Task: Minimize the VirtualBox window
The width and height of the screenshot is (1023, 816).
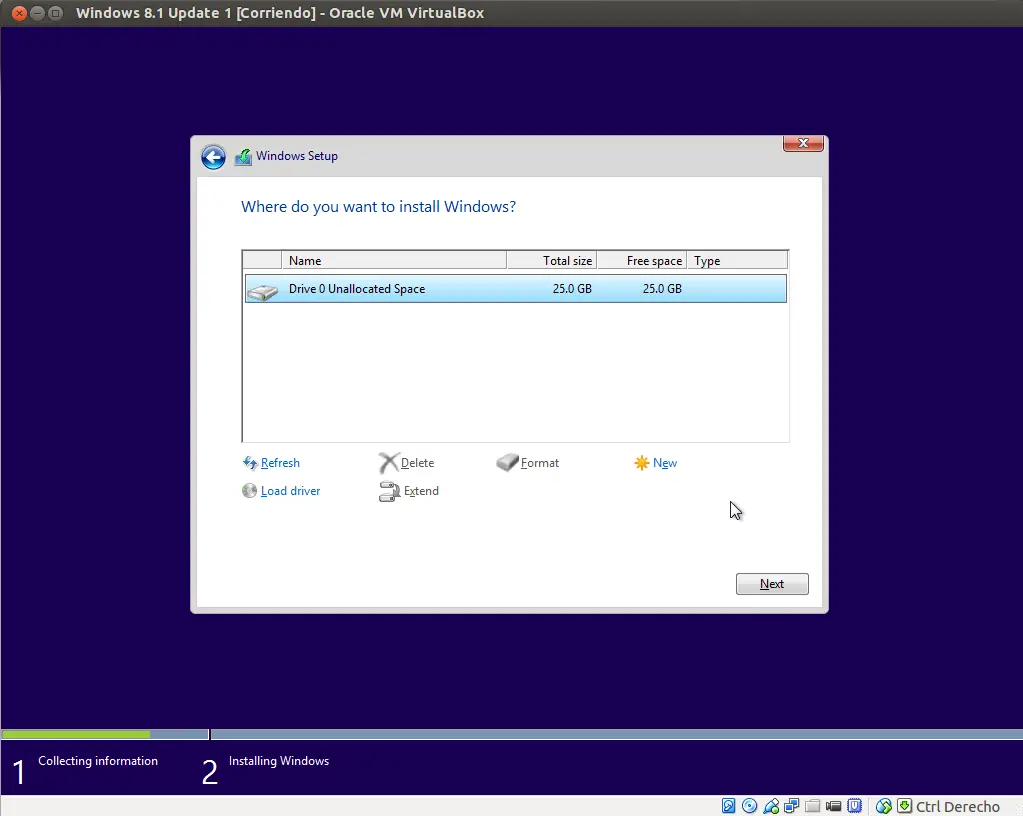Action: (37, 13)
